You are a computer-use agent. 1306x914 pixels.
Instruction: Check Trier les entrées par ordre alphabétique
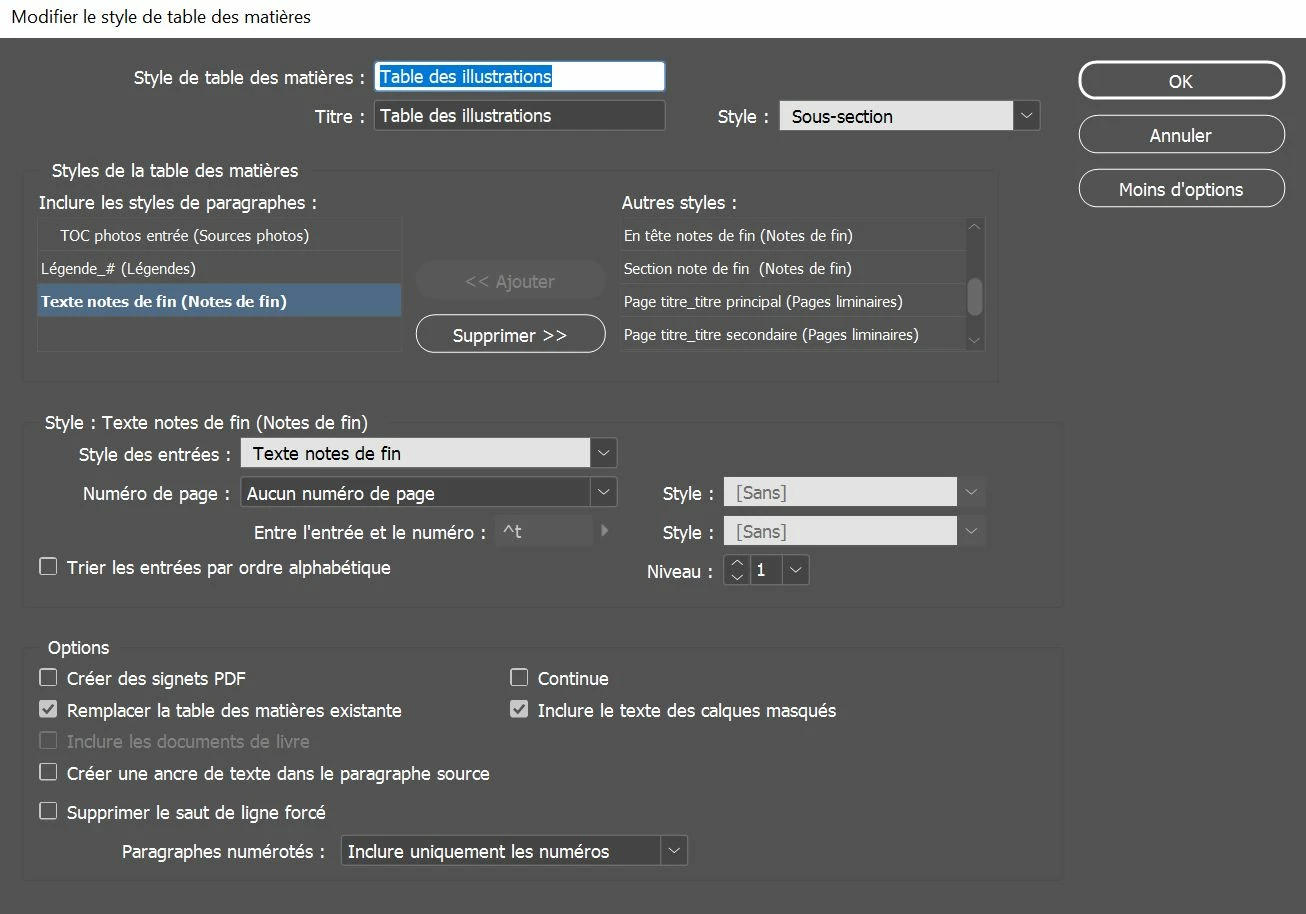coord(48,566)
